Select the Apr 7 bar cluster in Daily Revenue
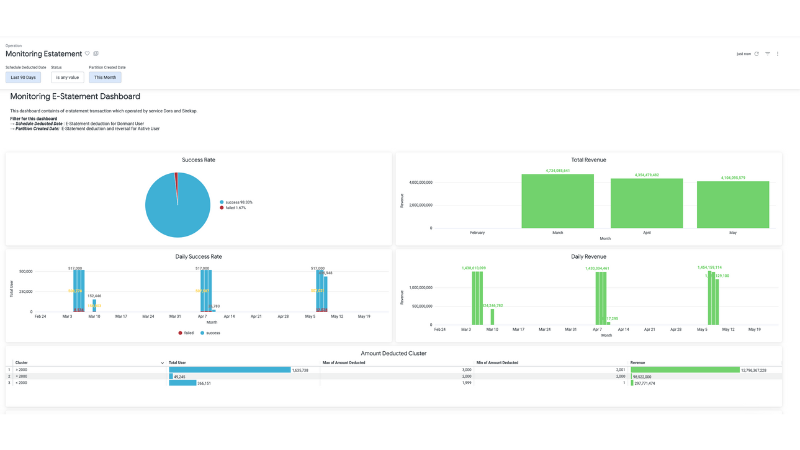800x450 pixels. point(601,298)
